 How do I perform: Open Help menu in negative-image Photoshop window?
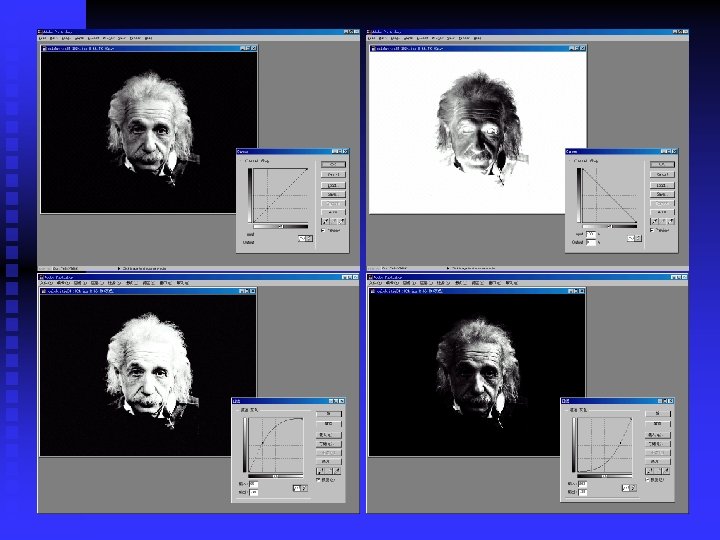click(478, 38)
